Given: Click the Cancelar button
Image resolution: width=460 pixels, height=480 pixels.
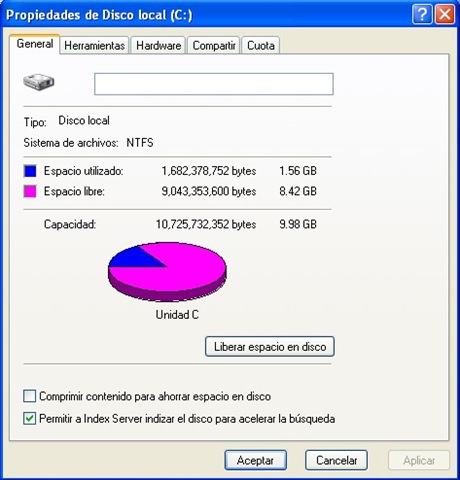Looking at the screenshot, I should pyautogui.click(x=336, y=460).
